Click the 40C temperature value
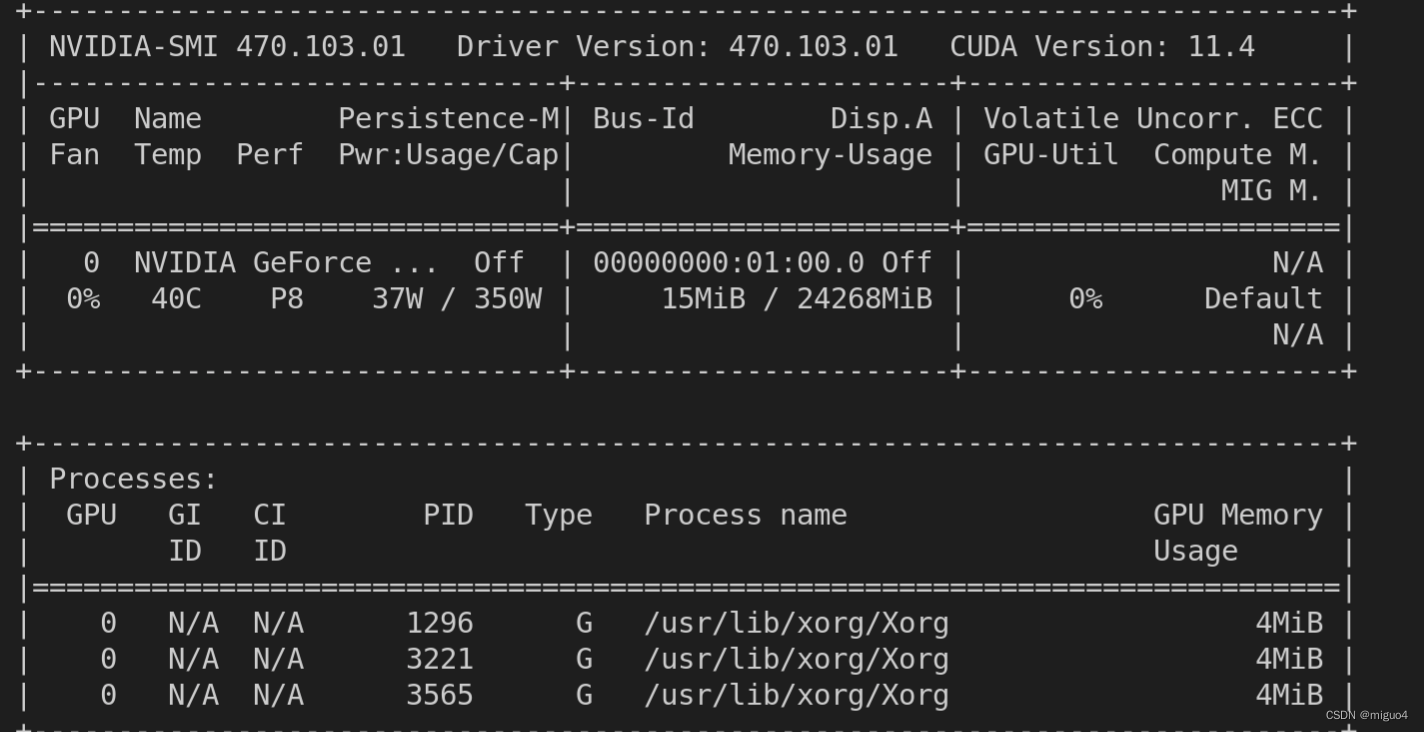Screen dimensions: 1424x732 (x=176, y=299)
